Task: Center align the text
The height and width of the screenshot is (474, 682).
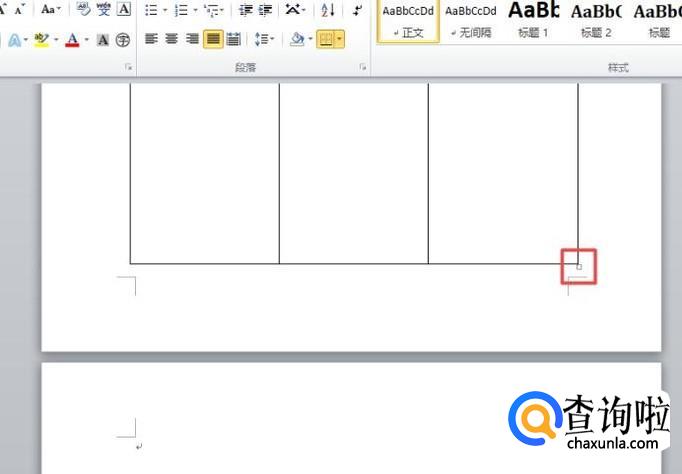Action: click(171, 39)
